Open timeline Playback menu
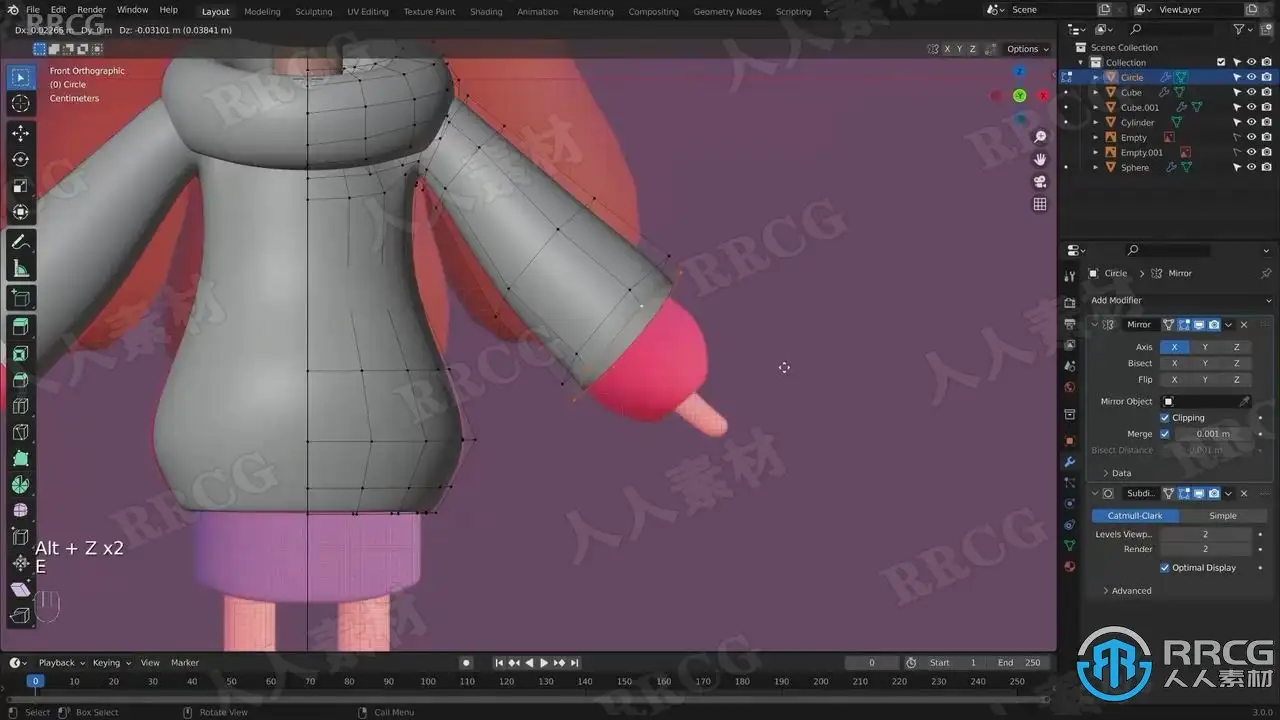 (61, 663)
